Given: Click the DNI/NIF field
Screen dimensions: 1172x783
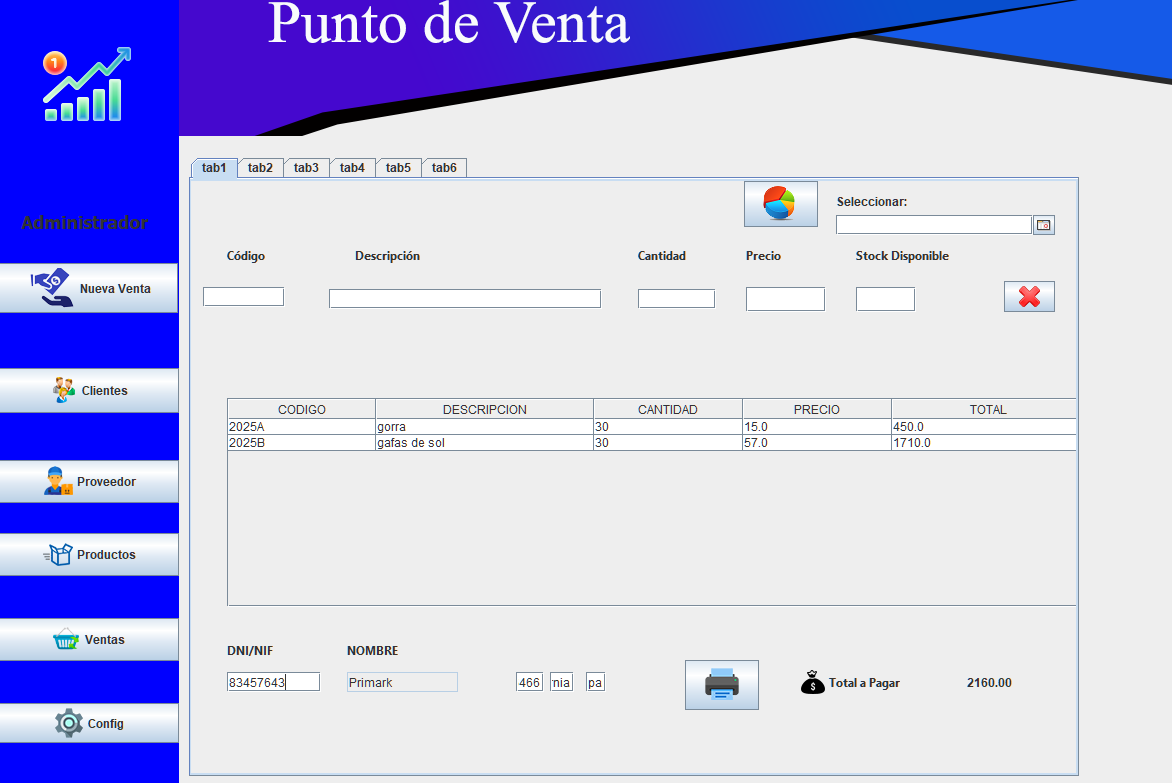Looking at the screenshot, I should 273,682.
